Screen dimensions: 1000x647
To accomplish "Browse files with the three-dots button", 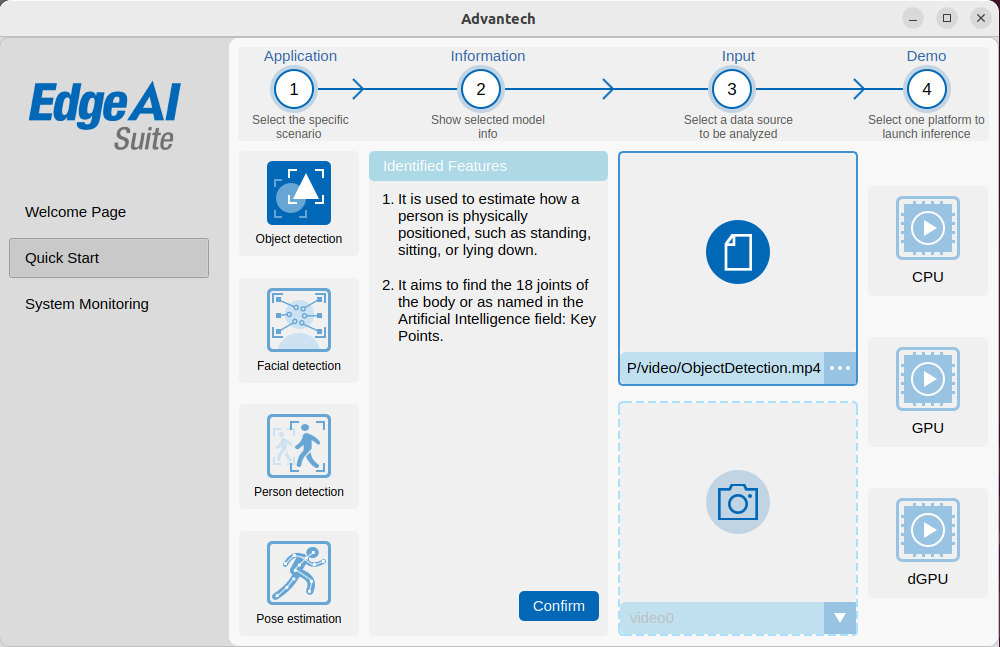I will (840, 368).
